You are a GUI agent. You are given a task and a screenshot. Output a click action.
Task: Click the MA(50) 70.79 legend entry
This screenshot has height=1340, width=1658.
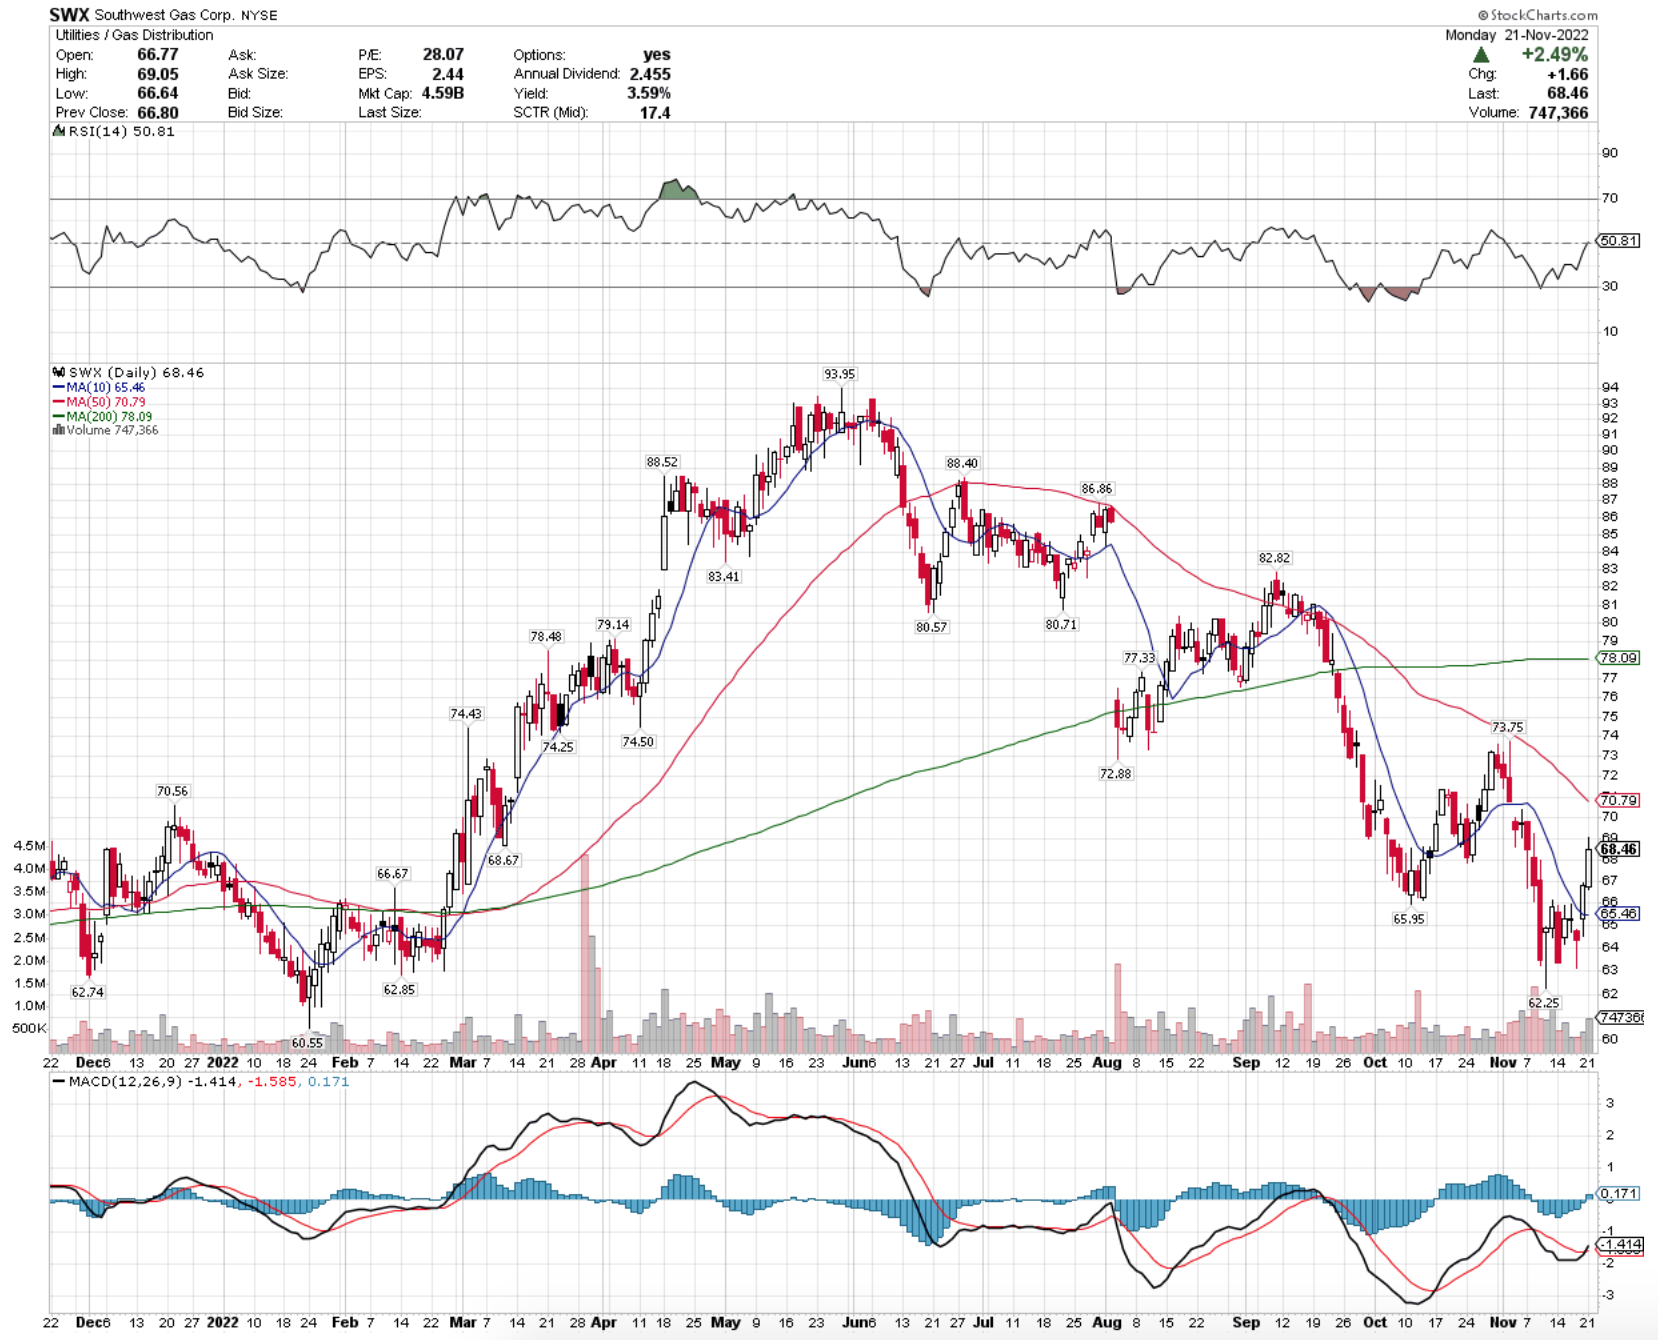tap(99, 402)
